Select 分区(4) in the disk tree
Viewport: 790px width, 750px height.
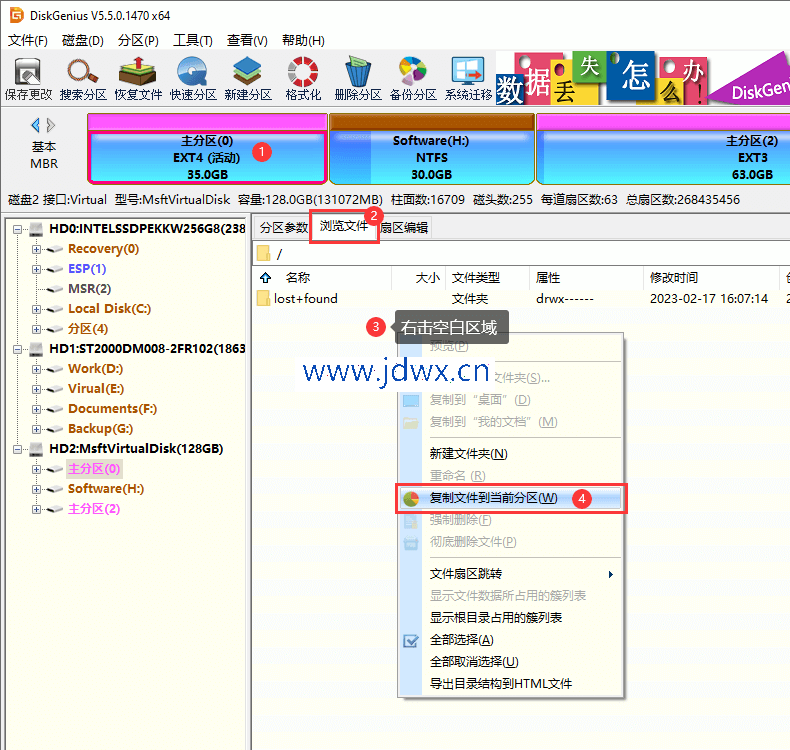[x=88, y=329]
